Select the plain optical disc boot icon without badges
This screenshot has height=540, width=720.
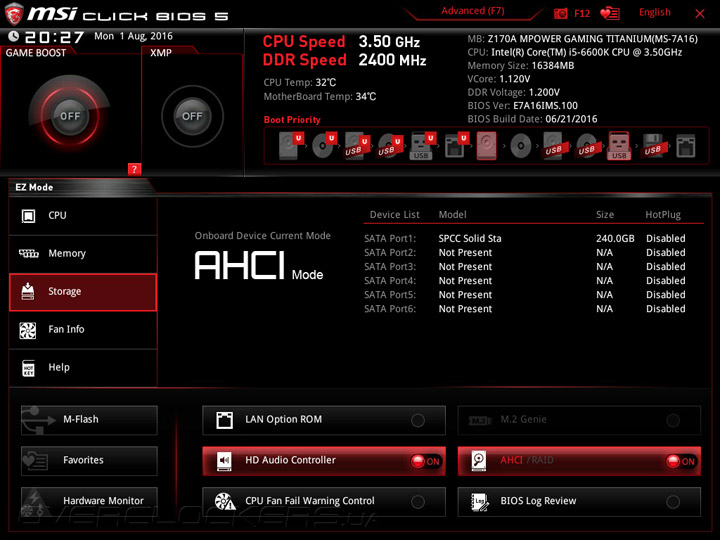point(521,146)
